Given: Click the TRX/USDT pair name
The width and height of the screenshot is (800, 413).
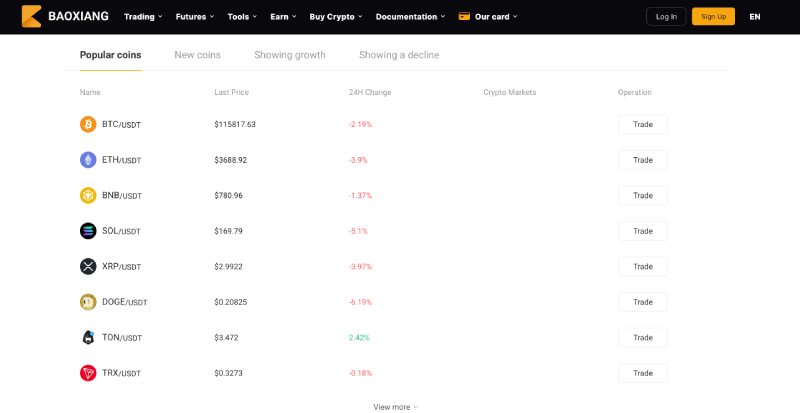Looking at the screenshot, I should click(121, 373).
